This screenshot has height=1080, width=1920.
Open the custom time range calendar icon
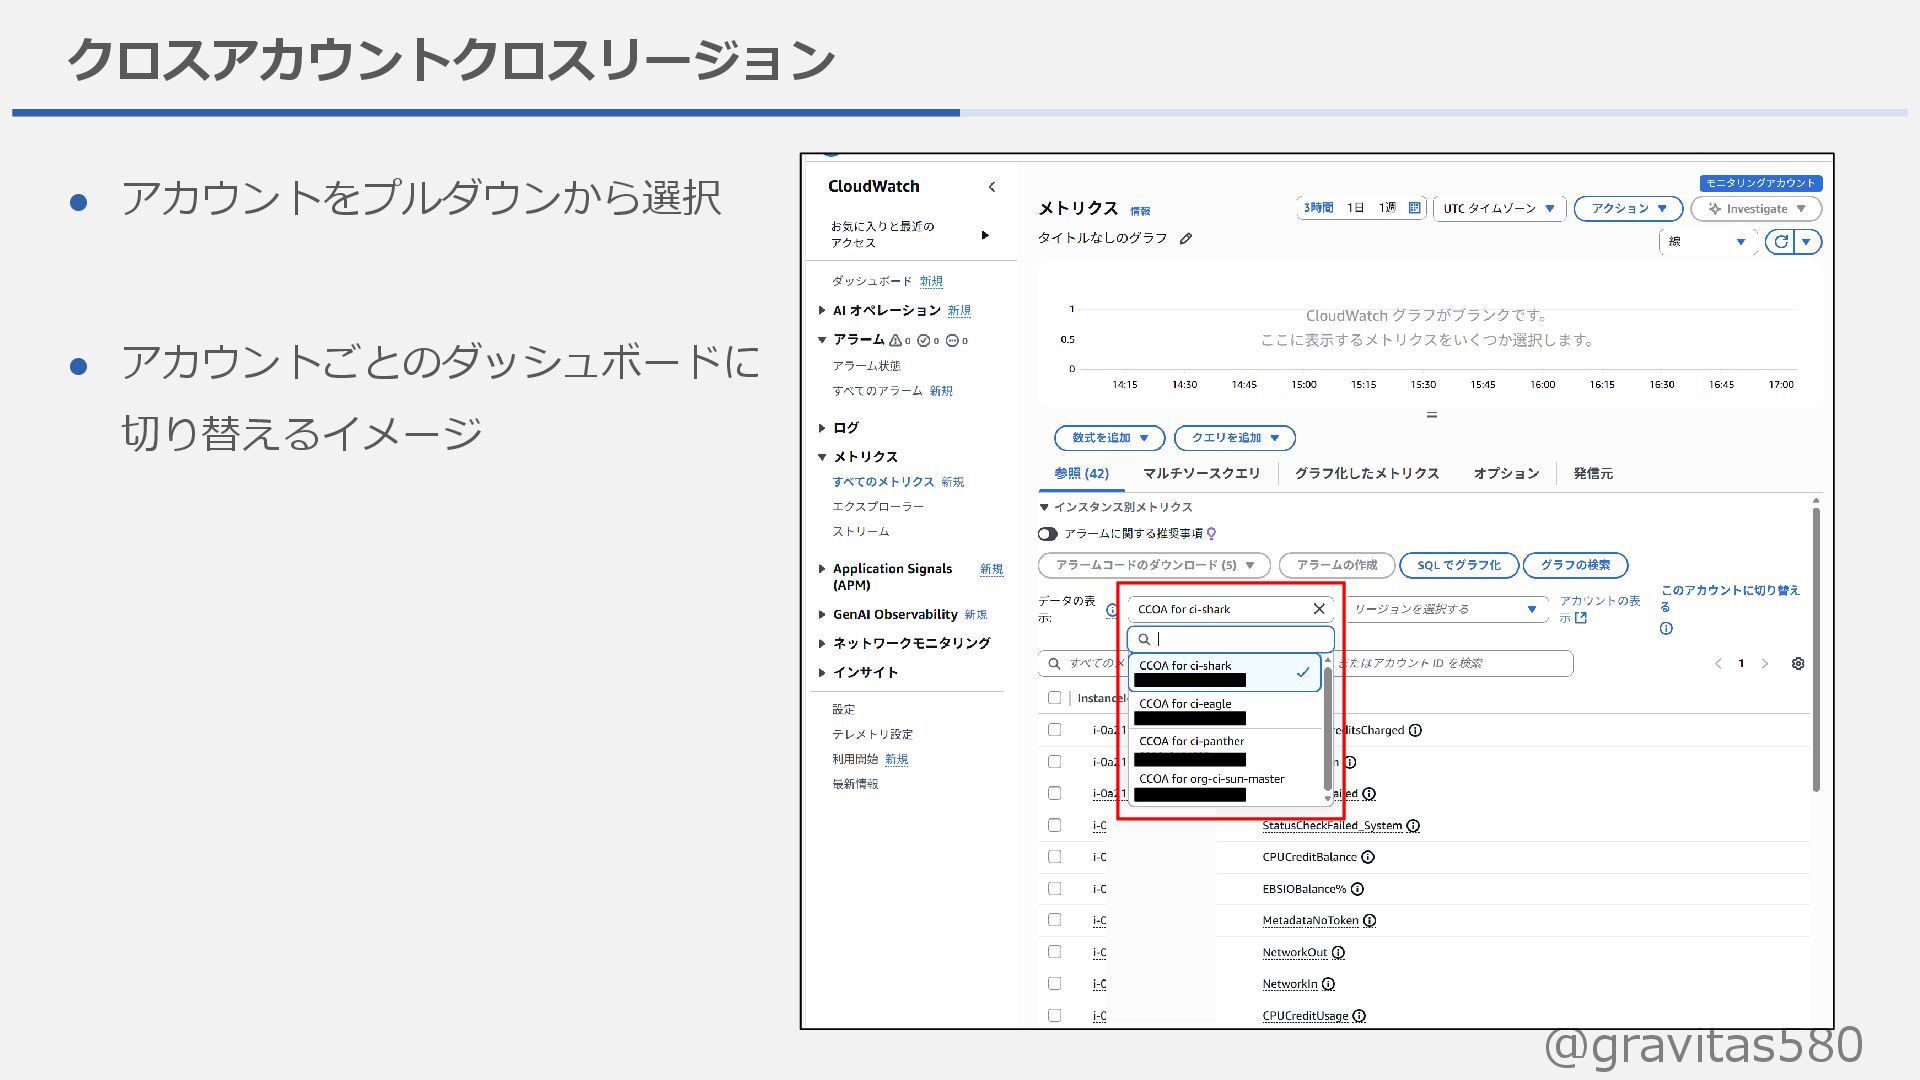(1414, 208)
